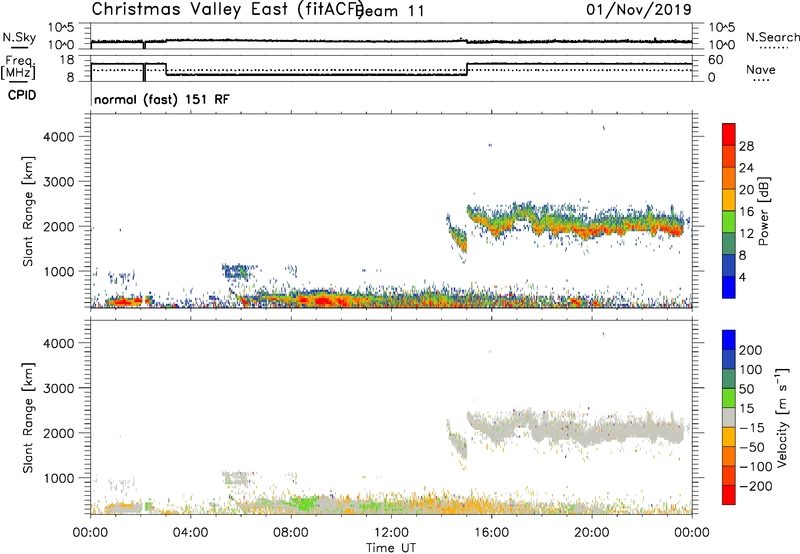Image resolution: width=800 pixels, height=554 pixels.
Task: Click the '16' value on the power colorbar
Action: click(x=746, y=212)
